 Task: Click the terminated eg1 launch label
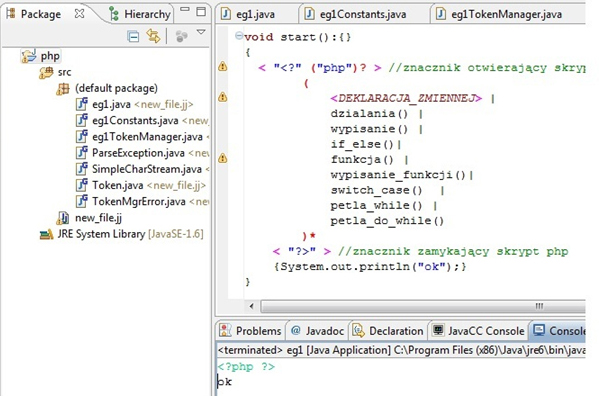[401, 350]
